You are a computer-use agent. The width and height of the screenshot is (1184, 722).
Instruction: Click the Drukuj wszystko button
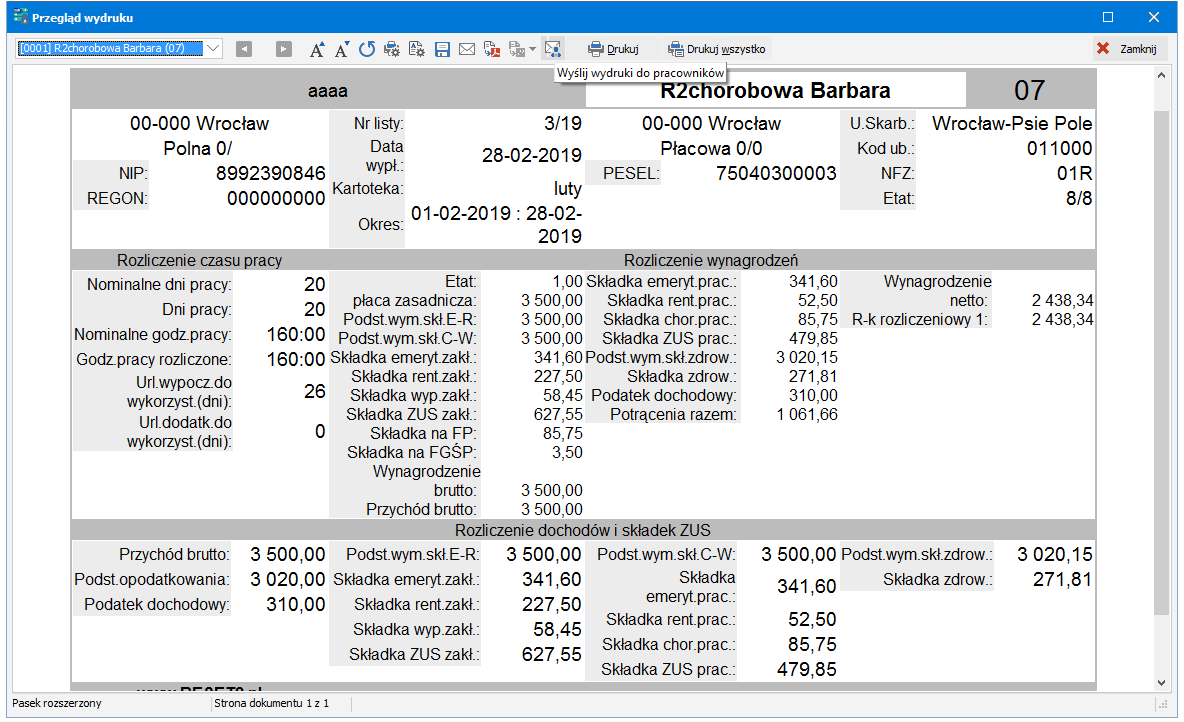(x=717, y=48)
